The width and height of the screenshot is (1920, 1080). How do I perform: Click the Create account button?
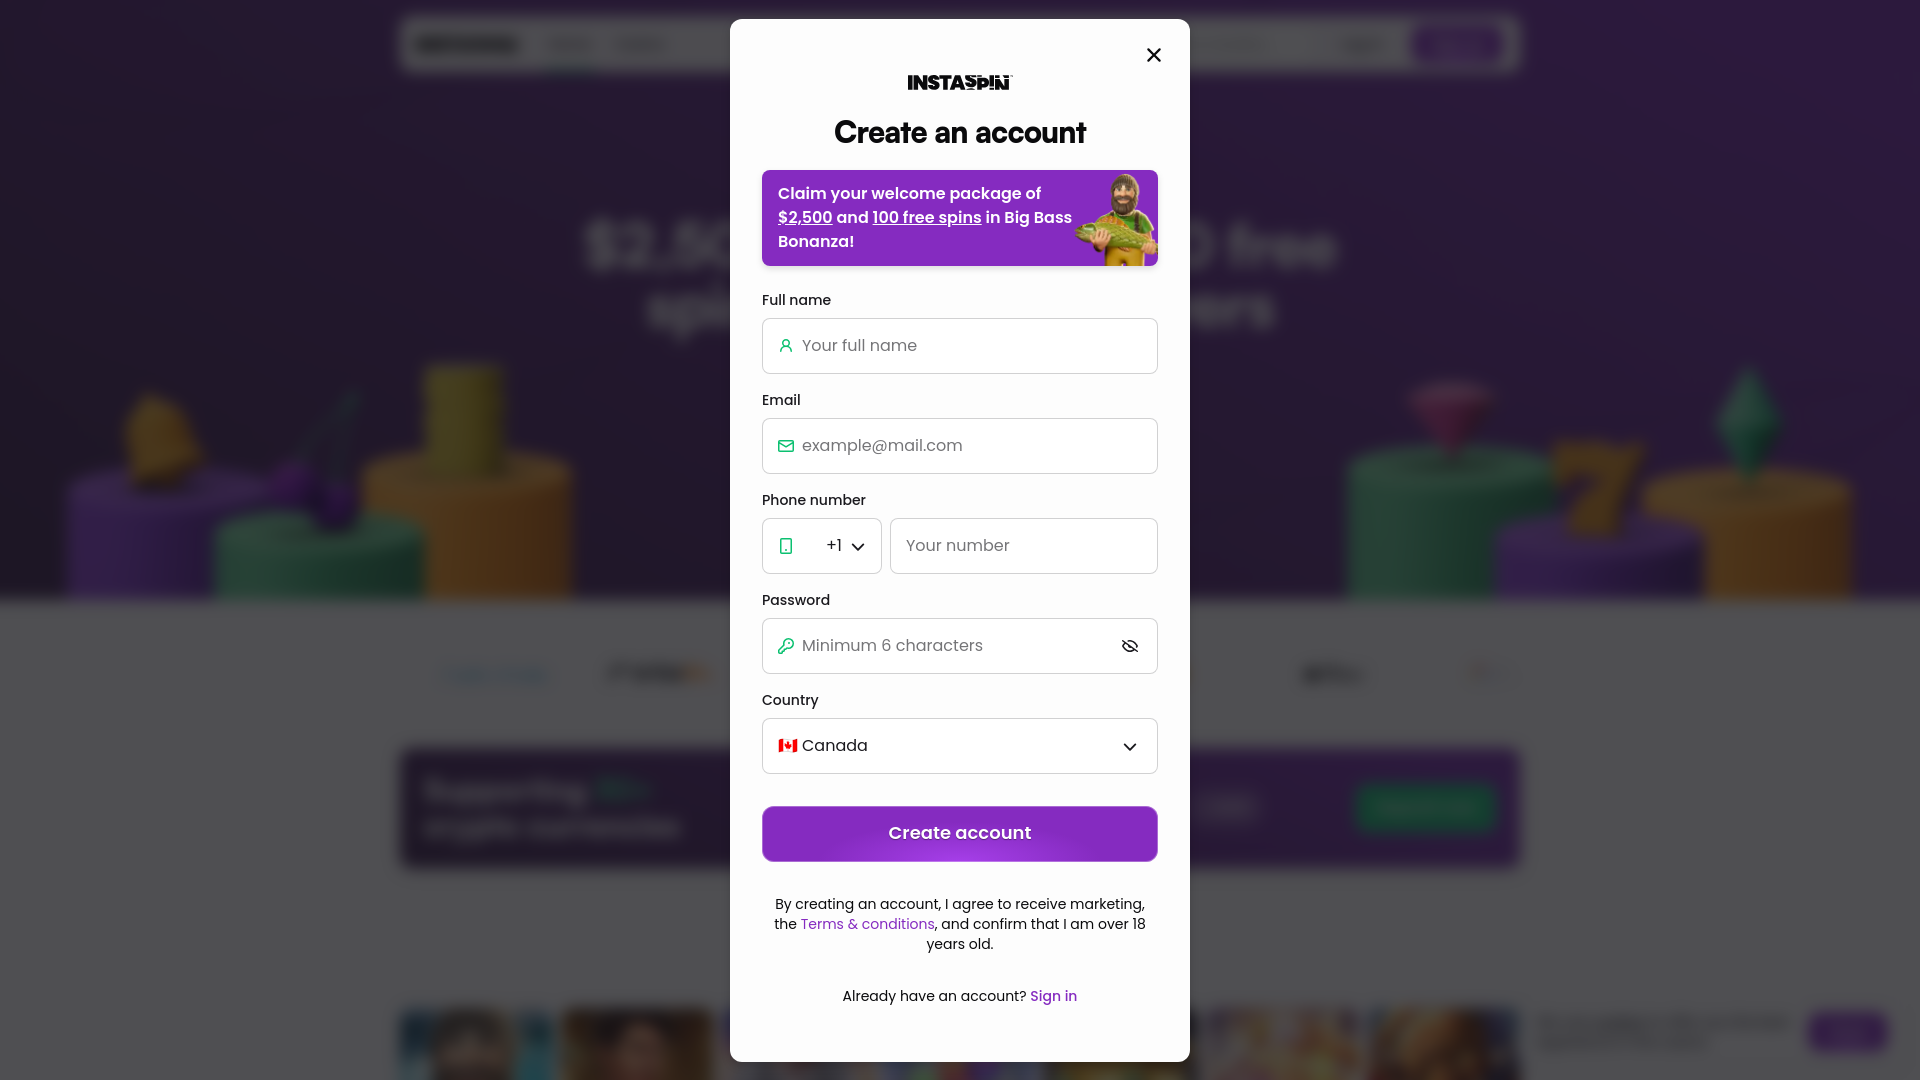point(960,834)
